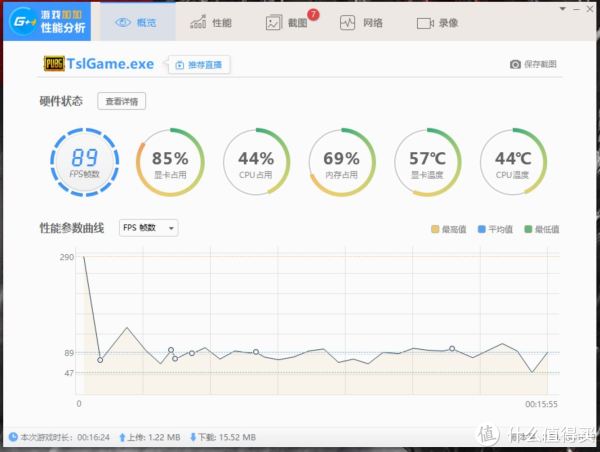Click the 57℃ 显卡温度 gauge
Screen dimensions: 600x452
pos(427,162)
